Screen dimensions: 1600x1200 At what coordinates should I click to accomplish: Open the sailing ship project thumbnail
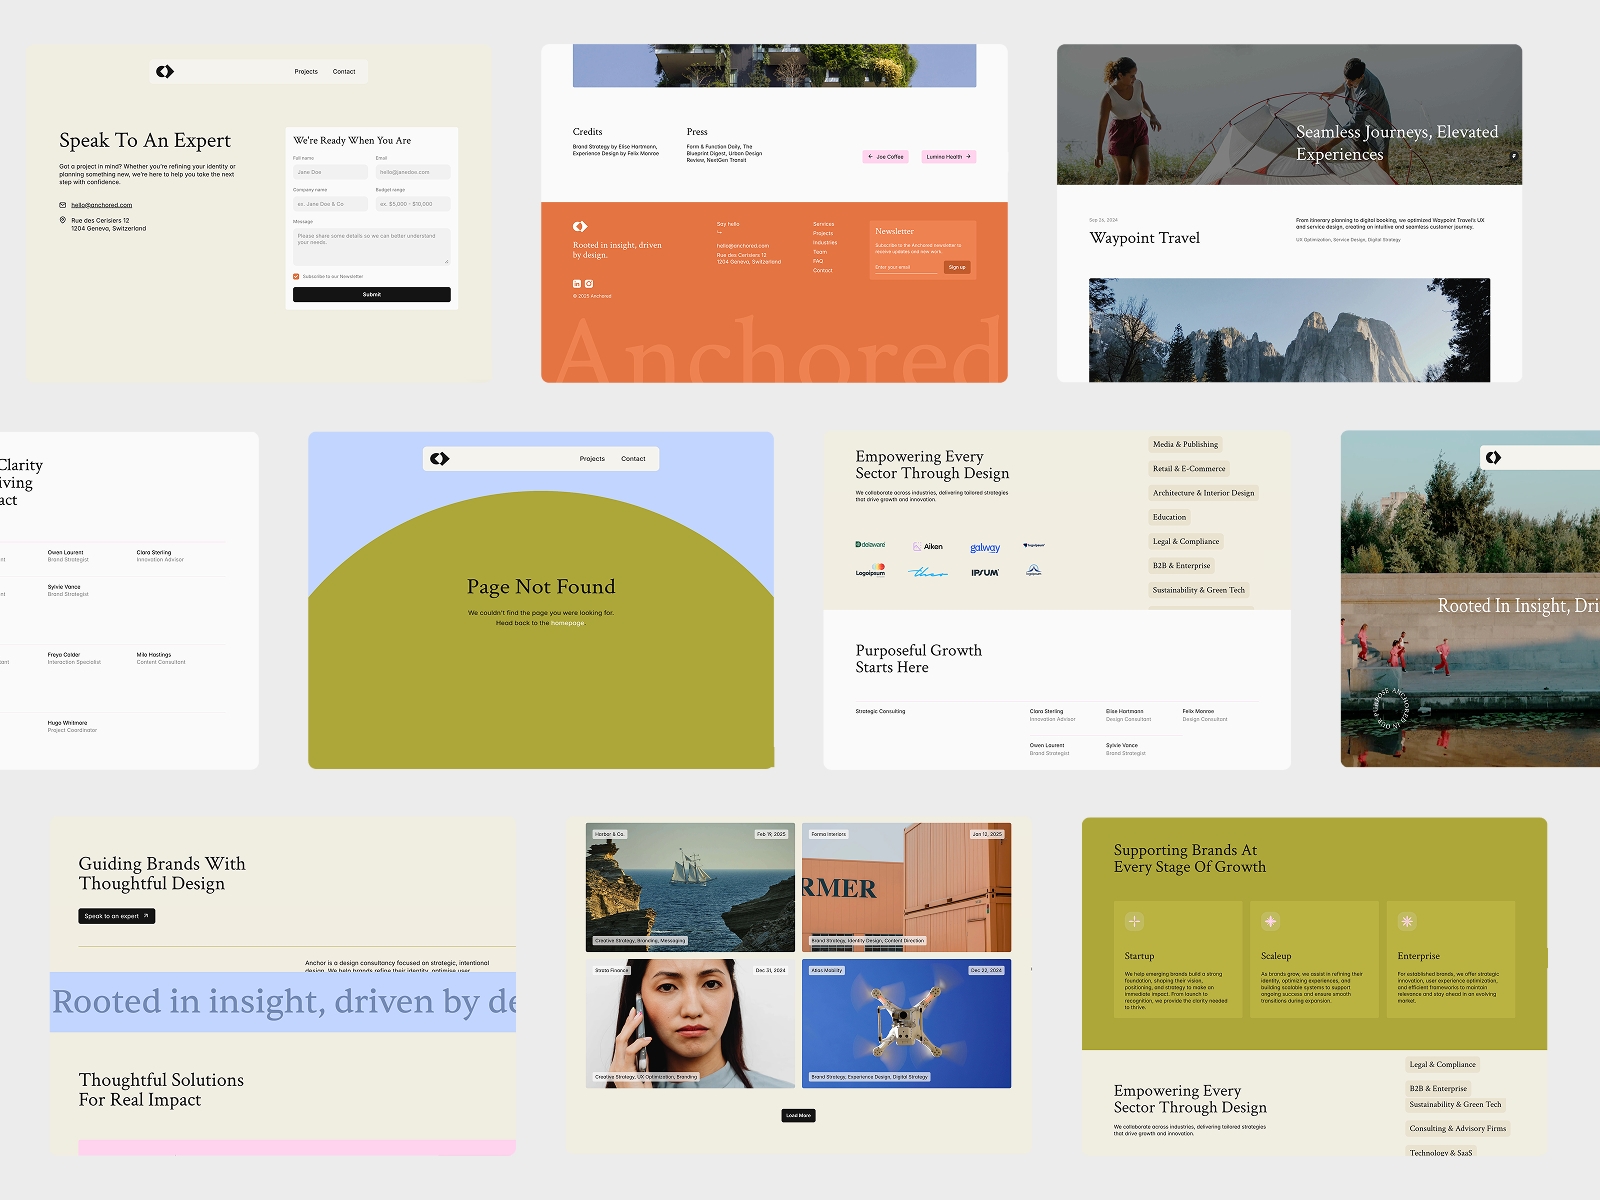pyautogui.click(x=690, y=887)
